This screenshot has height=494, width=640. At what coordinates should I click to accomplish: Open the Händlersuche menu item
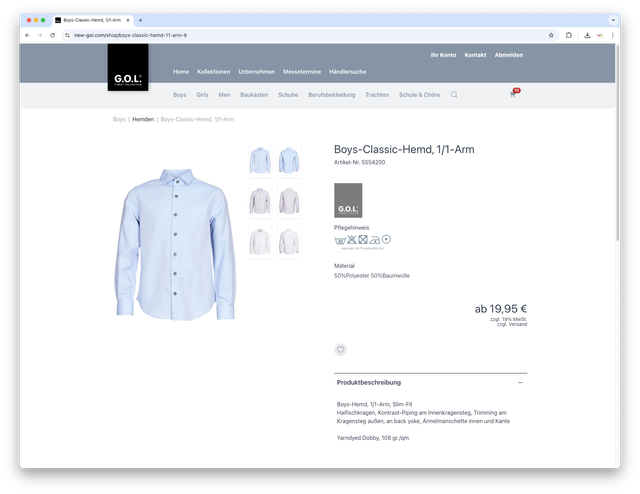coord(347,72)
